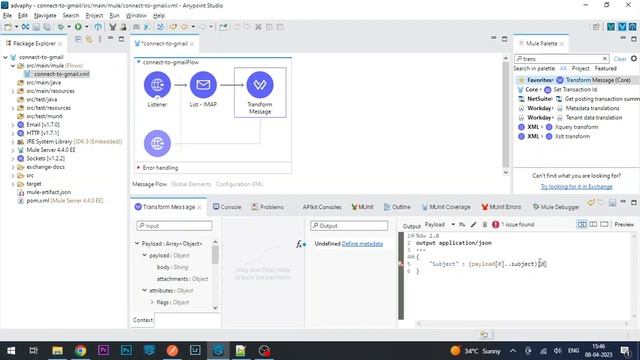640x360 pixels.
Task: Click the green Run button in the toolbar
Action: (x=78, y=27)
